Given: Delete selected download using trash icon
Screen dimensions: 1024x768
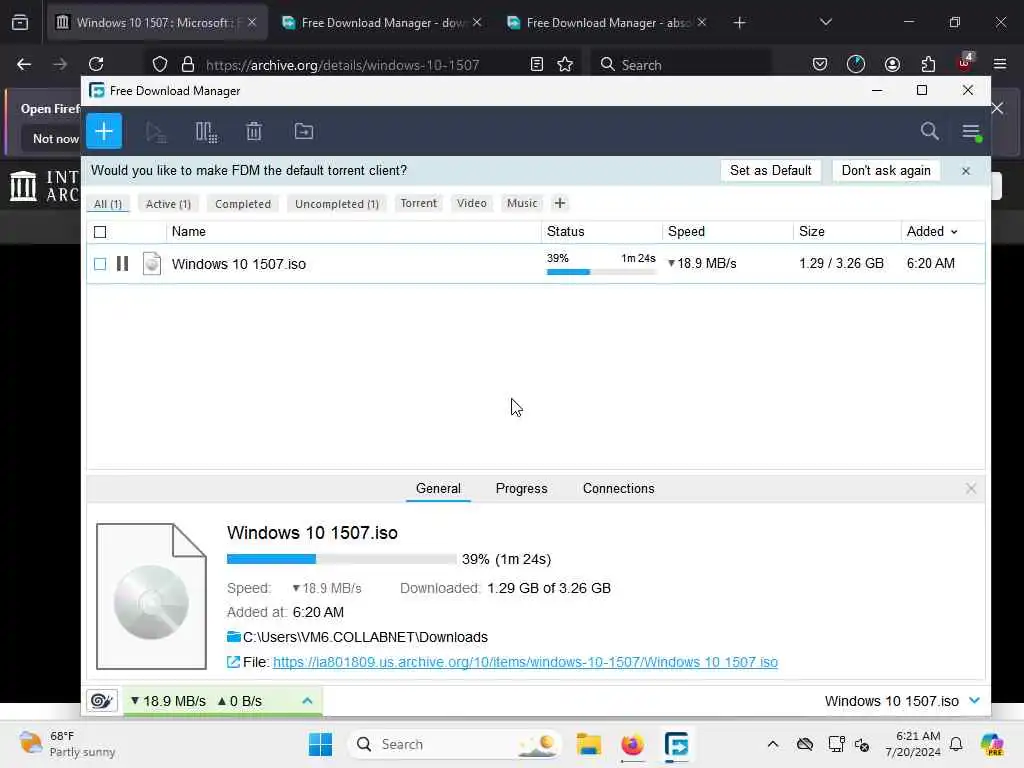Looking at the screenshot, I should point(254,132).
